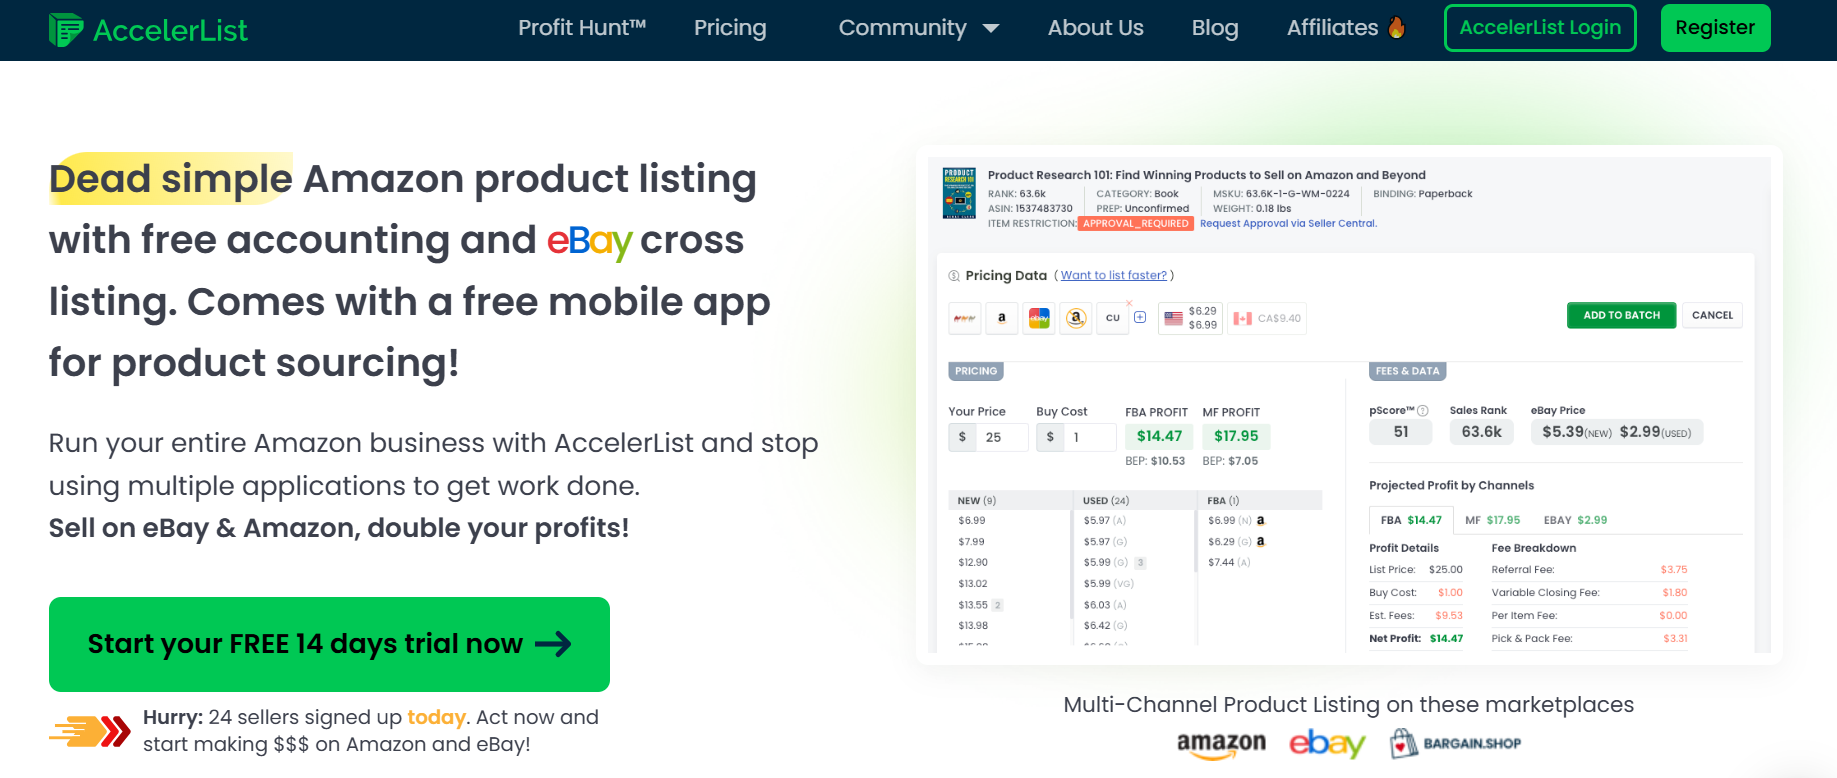The image size is (1837, 778).
Task: Switch to the EBAY $2.99 profit tab
Action: coord(1575,520)
